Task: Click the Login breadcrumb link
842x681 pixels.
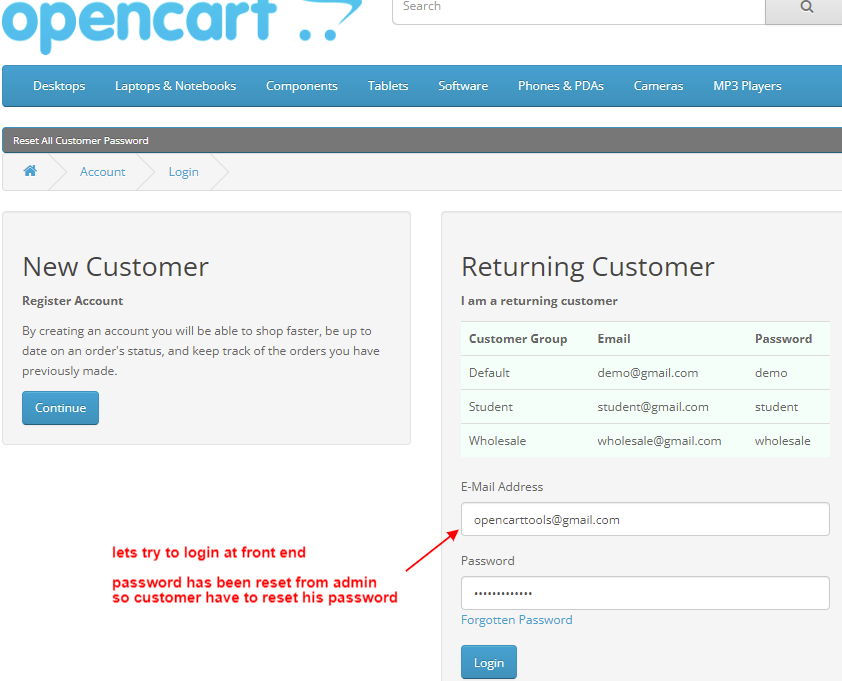Action: click(184, 172)
